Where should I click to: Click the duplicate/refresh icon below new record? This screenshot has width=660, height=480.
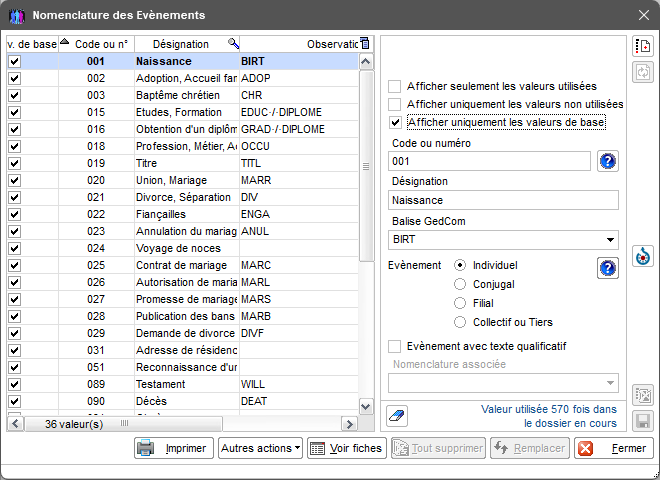click(x=643, y=72)
